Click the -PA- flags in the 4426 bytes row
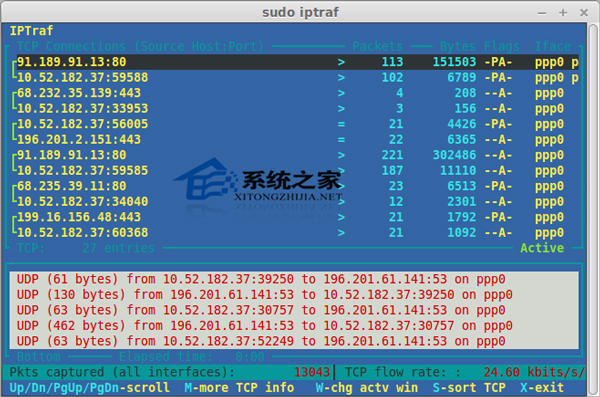The image size is (600, 397). (498, 124)
